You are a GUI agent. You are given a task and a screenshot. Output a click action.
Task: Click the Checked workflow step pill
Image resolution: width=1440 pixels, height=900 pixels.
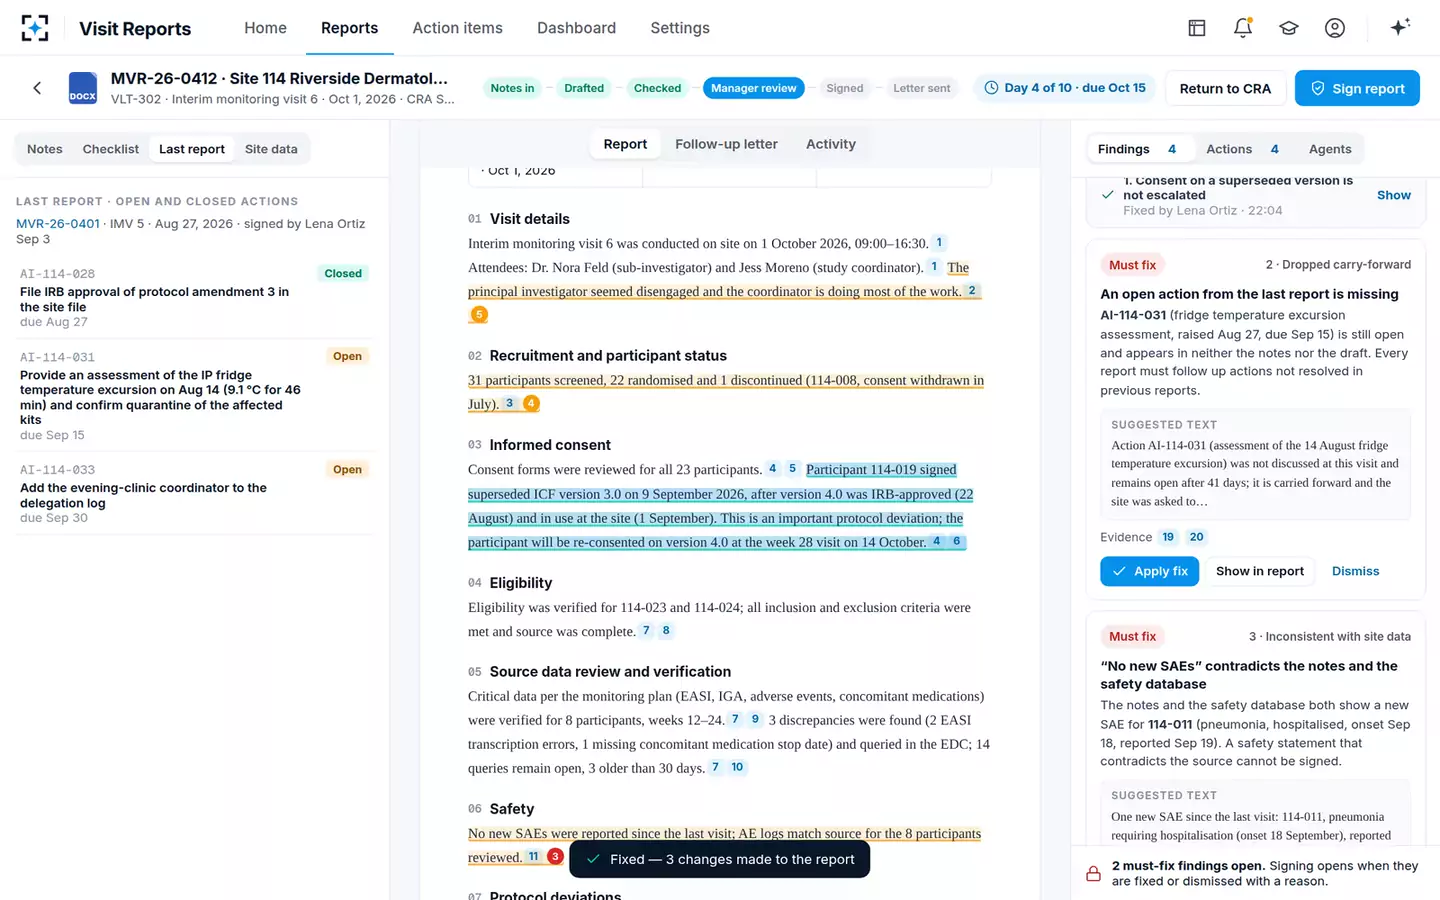click(x=657, y=88)
